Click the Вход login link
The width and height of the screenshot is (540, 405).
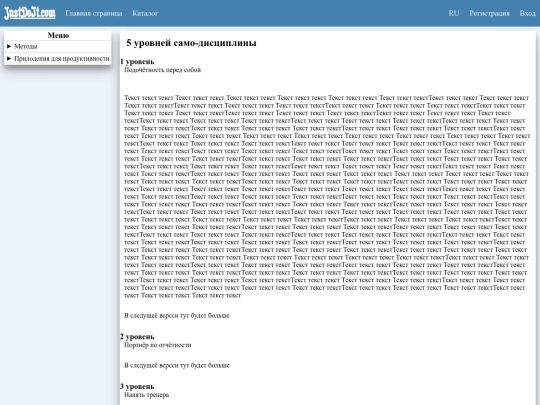527,13
